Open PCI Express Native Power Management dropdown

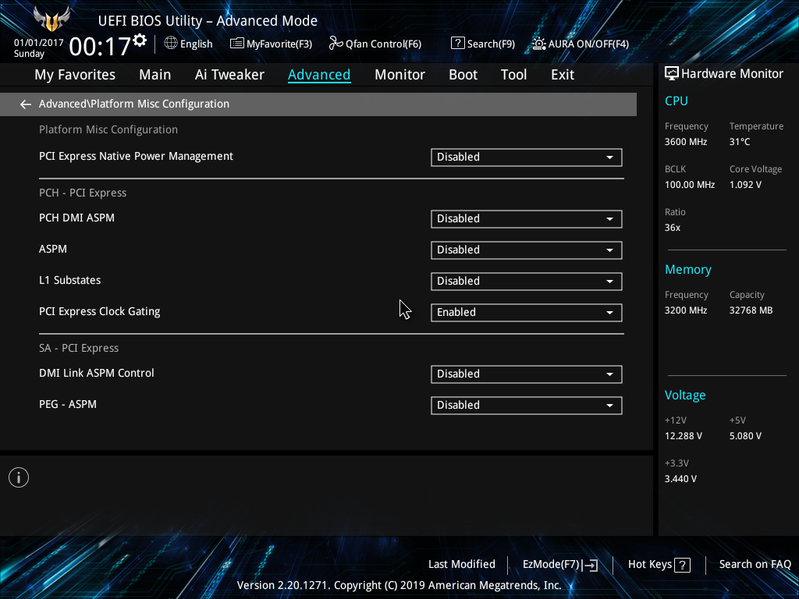pos(526,157)
